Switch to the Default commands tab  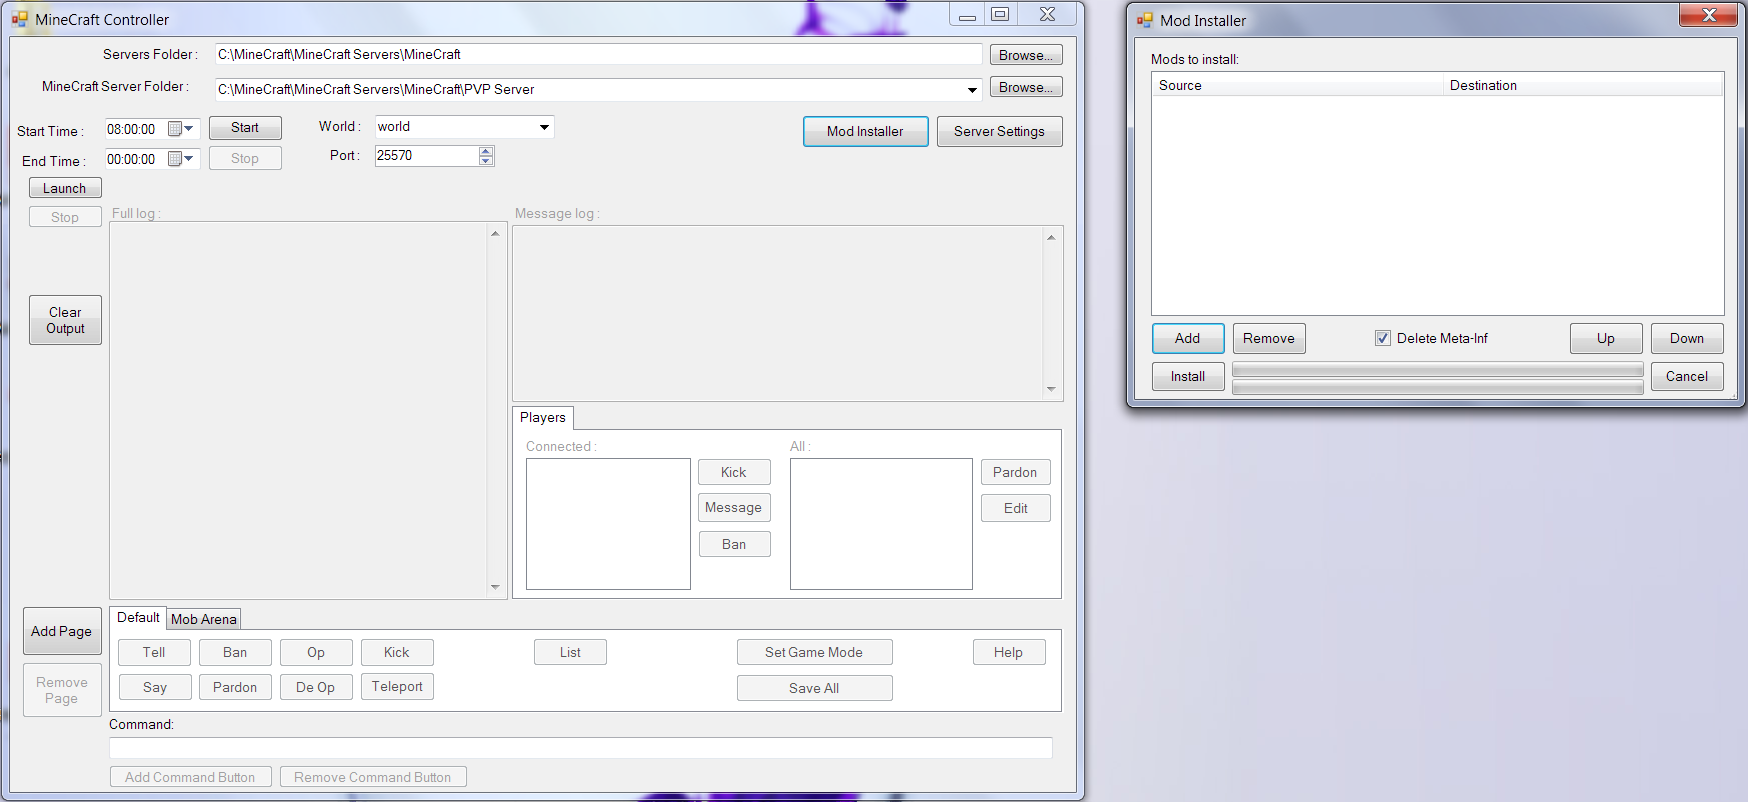(138, 618)
